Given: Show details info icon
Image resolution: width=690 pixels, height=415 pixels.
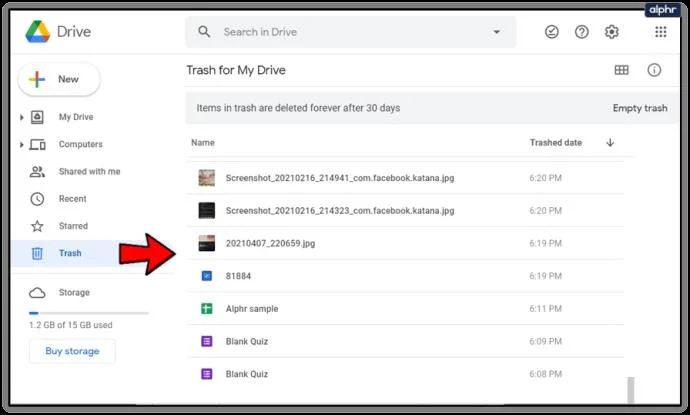Looking at the screenshot, I should tap(654, 70).
